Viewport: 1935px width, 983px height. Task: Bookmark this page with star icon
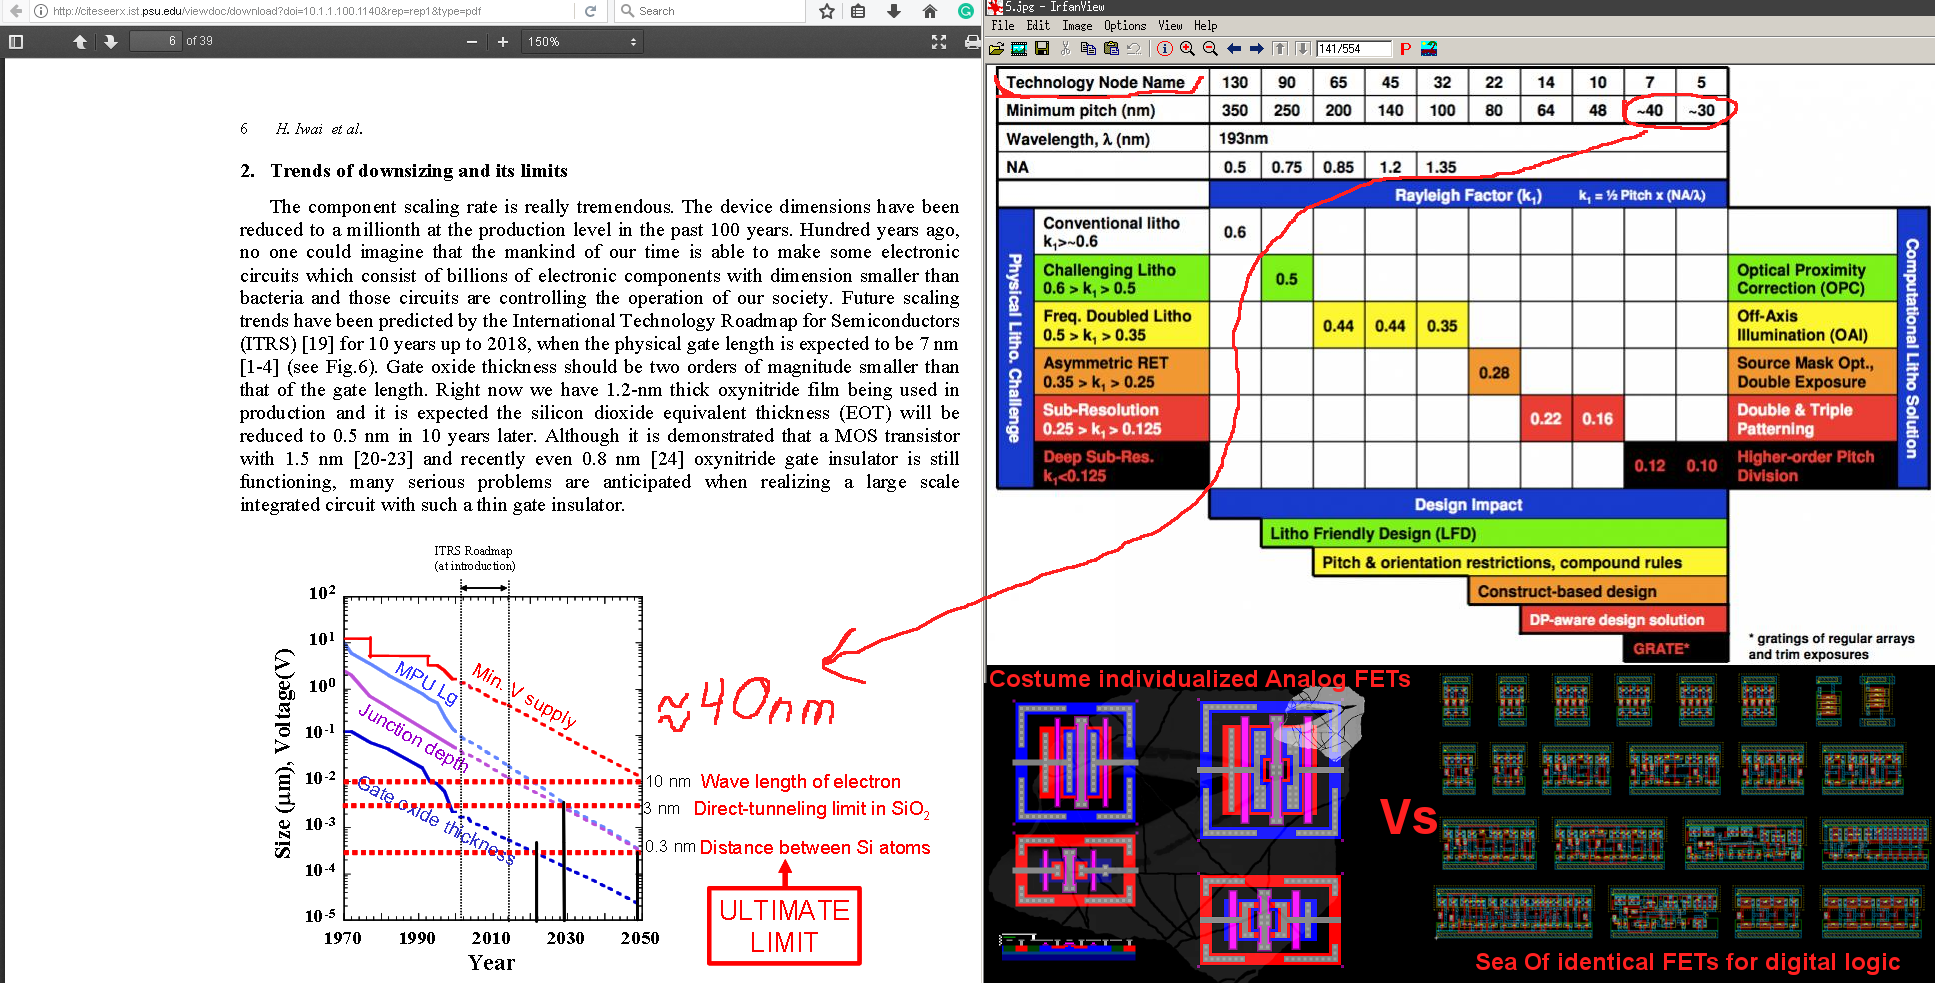click(x=827, y=11)
